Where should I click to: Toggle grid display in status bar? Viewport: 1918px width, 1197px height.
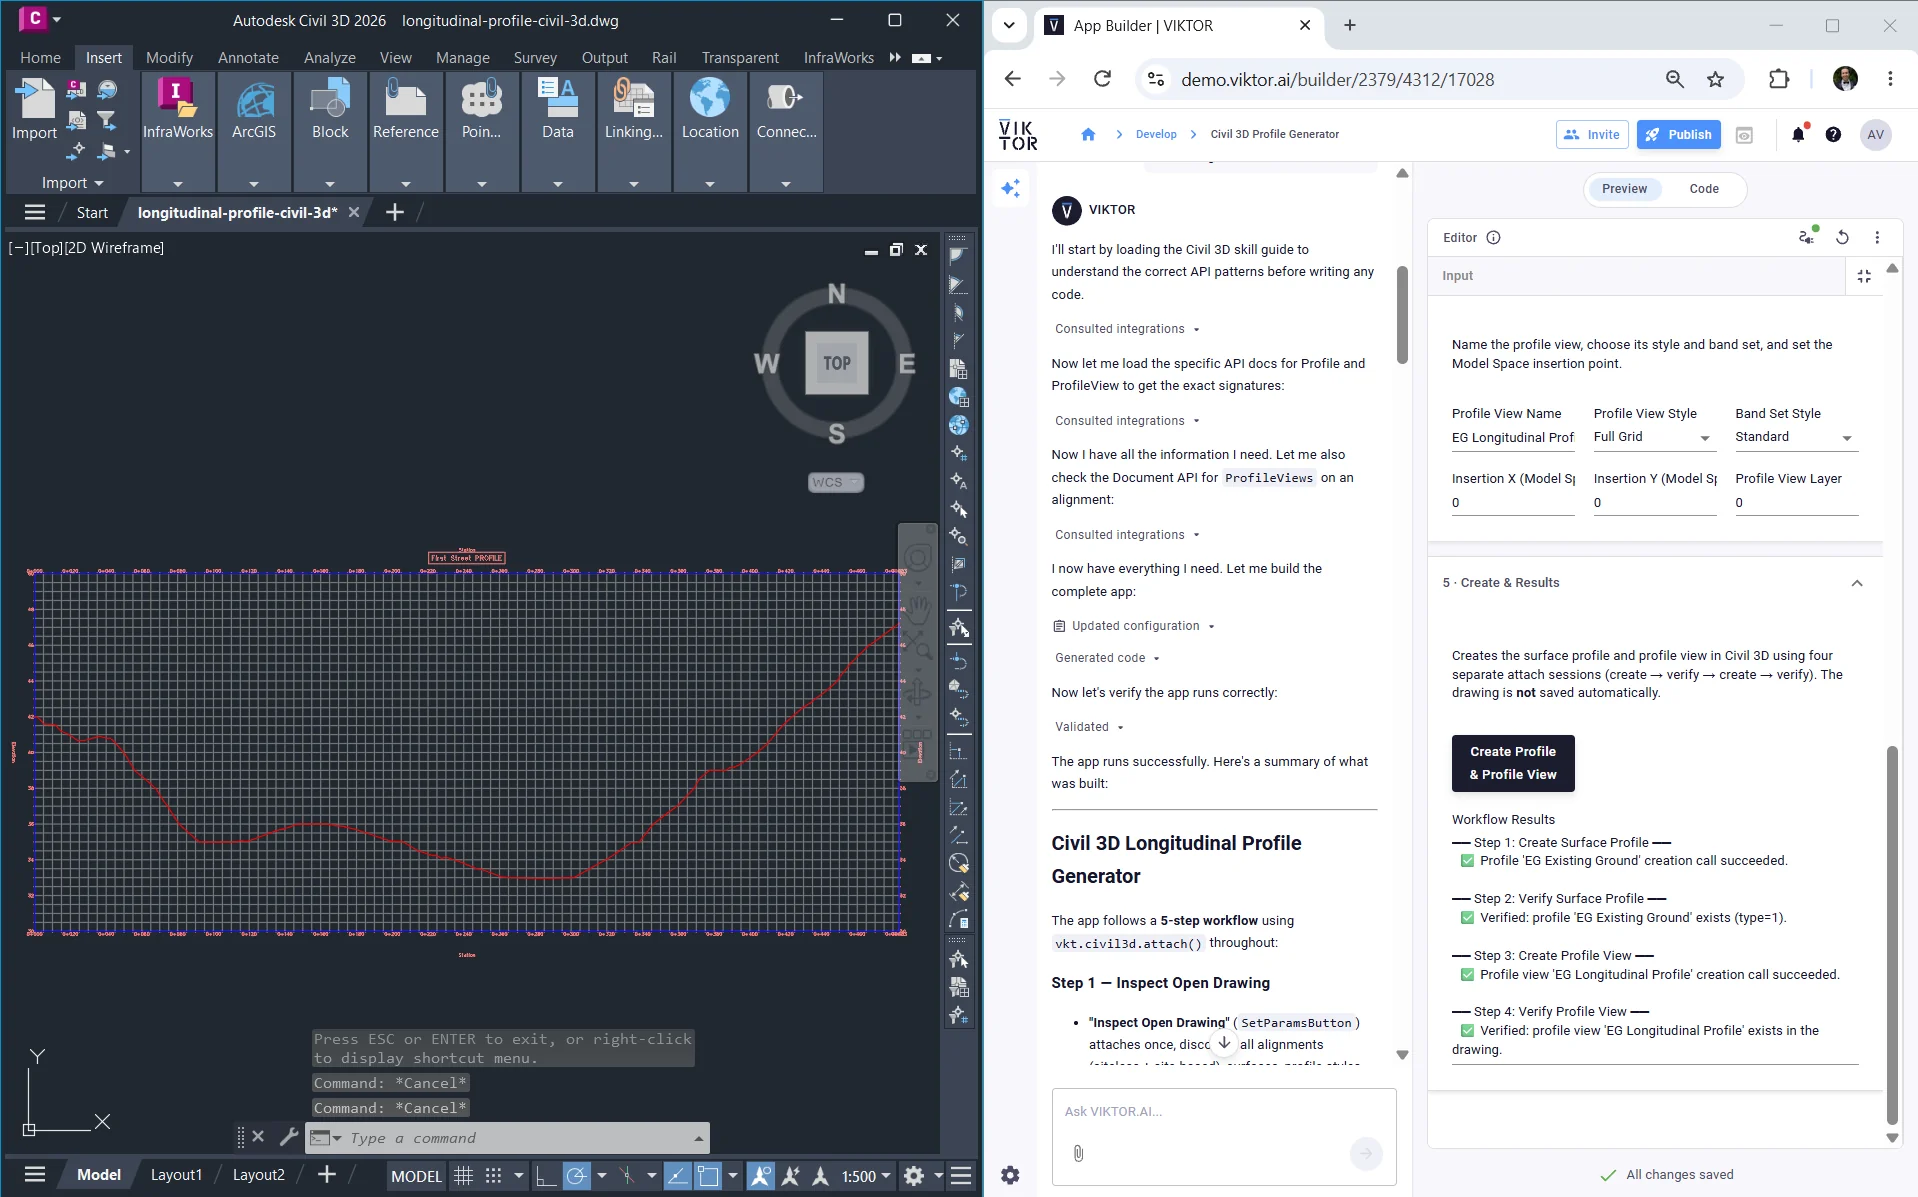point(463,1175)
